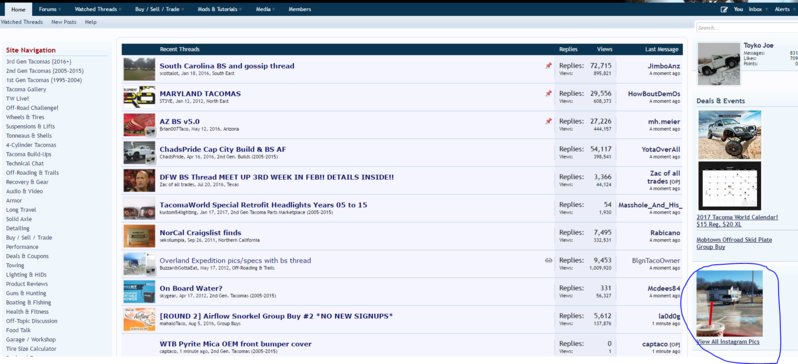Viewport: 798px width, 364px height.
Task: Open Guns & Hunting section
Action: point(26,293)
